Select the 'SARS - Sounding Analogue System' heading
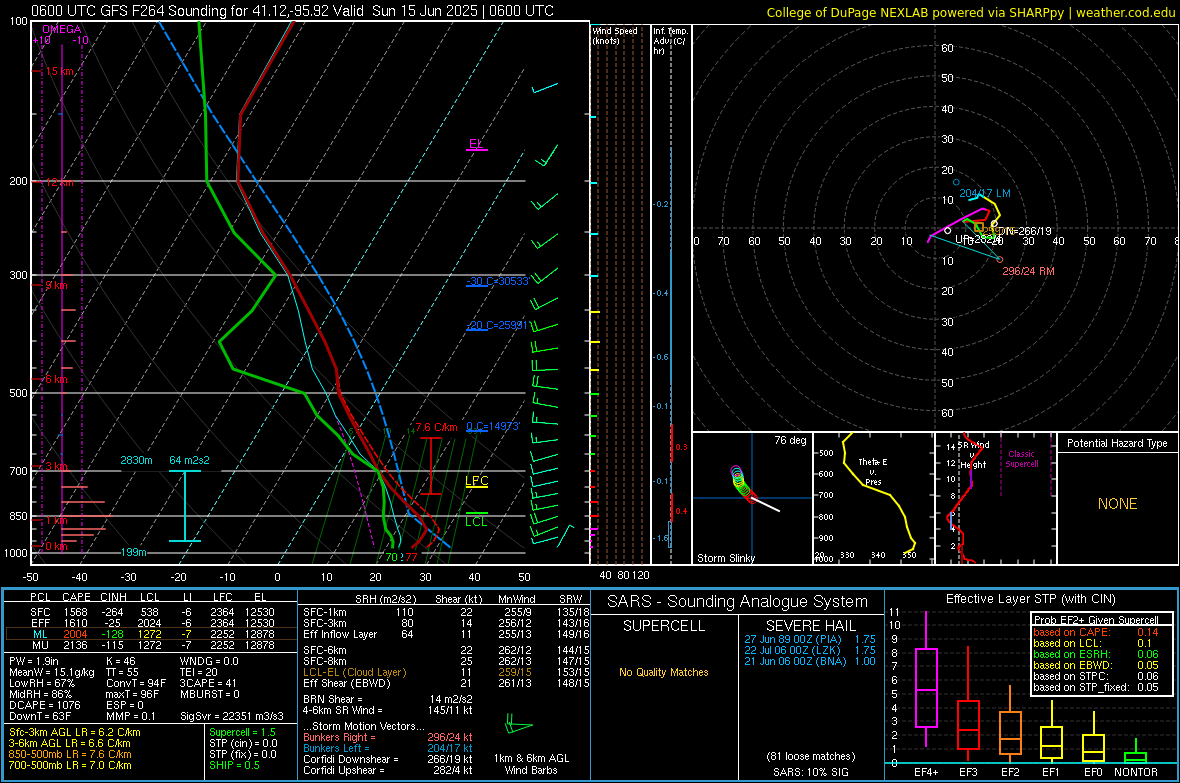This screenshot has width=1180, height=783. pos(738,602)
